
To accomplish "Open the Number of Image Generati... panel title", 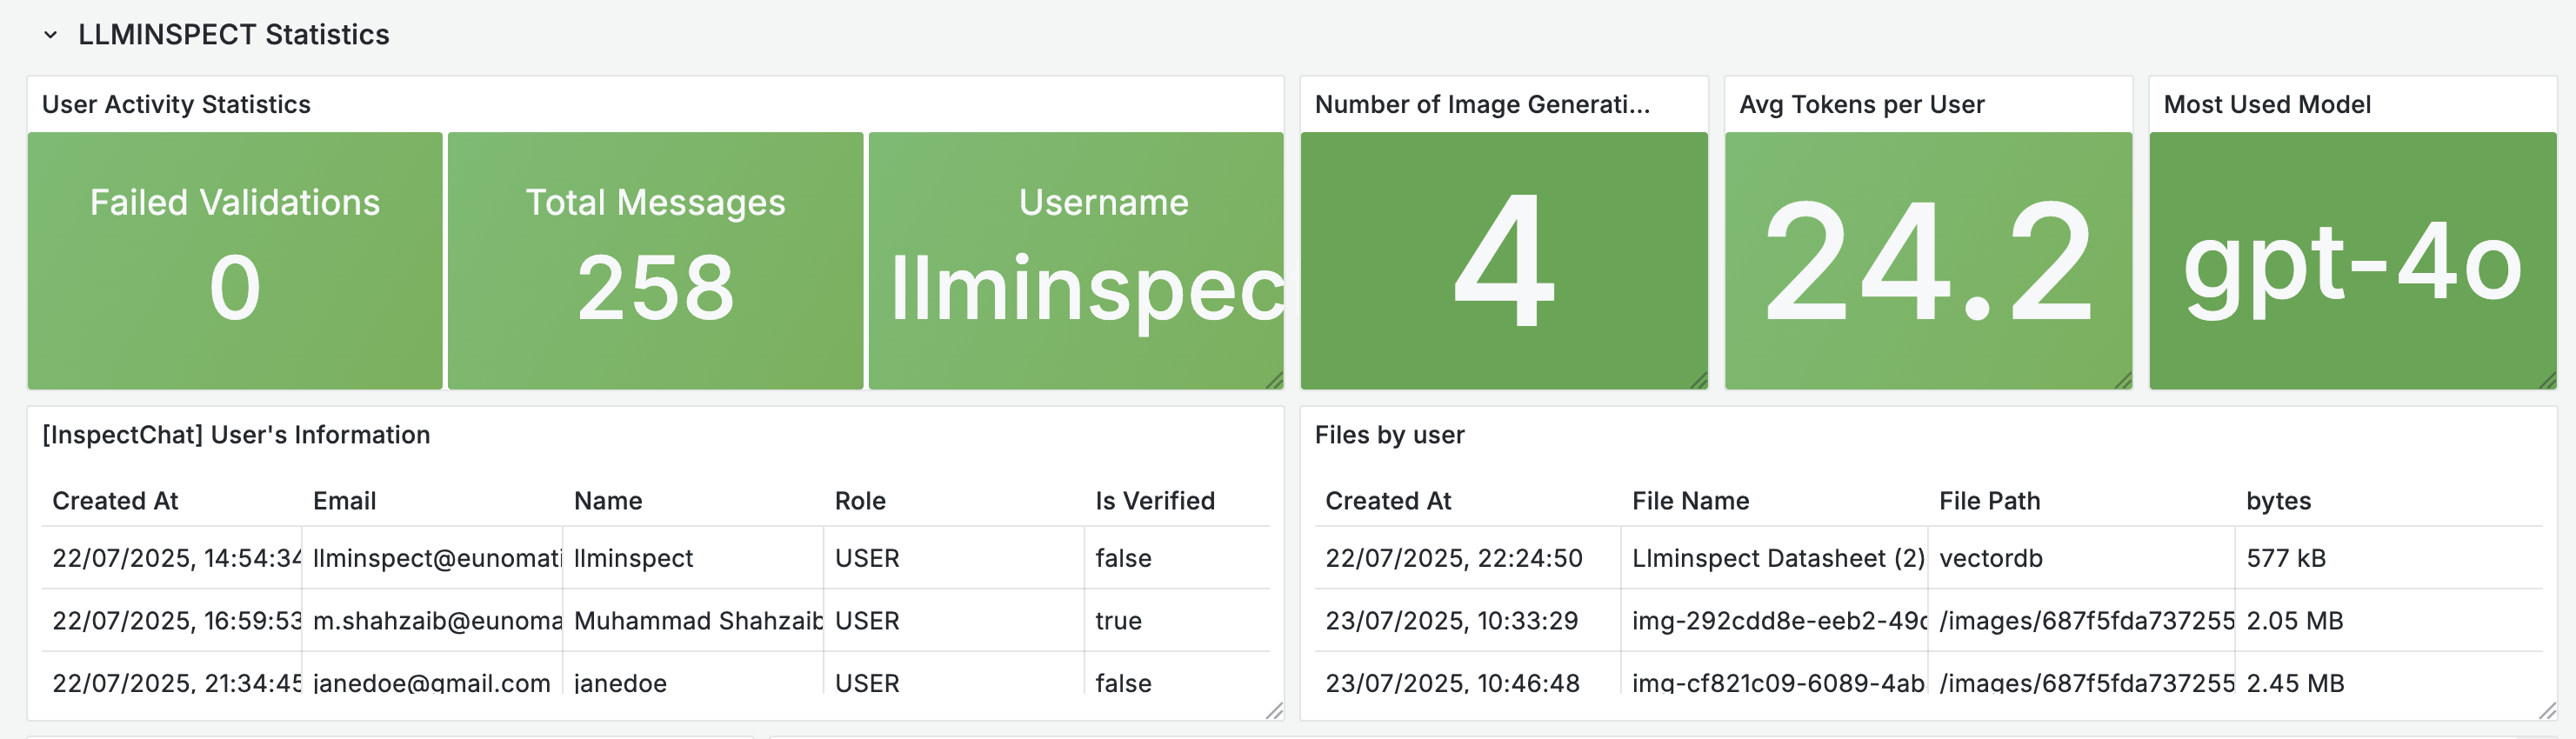I will [1482, 104].
